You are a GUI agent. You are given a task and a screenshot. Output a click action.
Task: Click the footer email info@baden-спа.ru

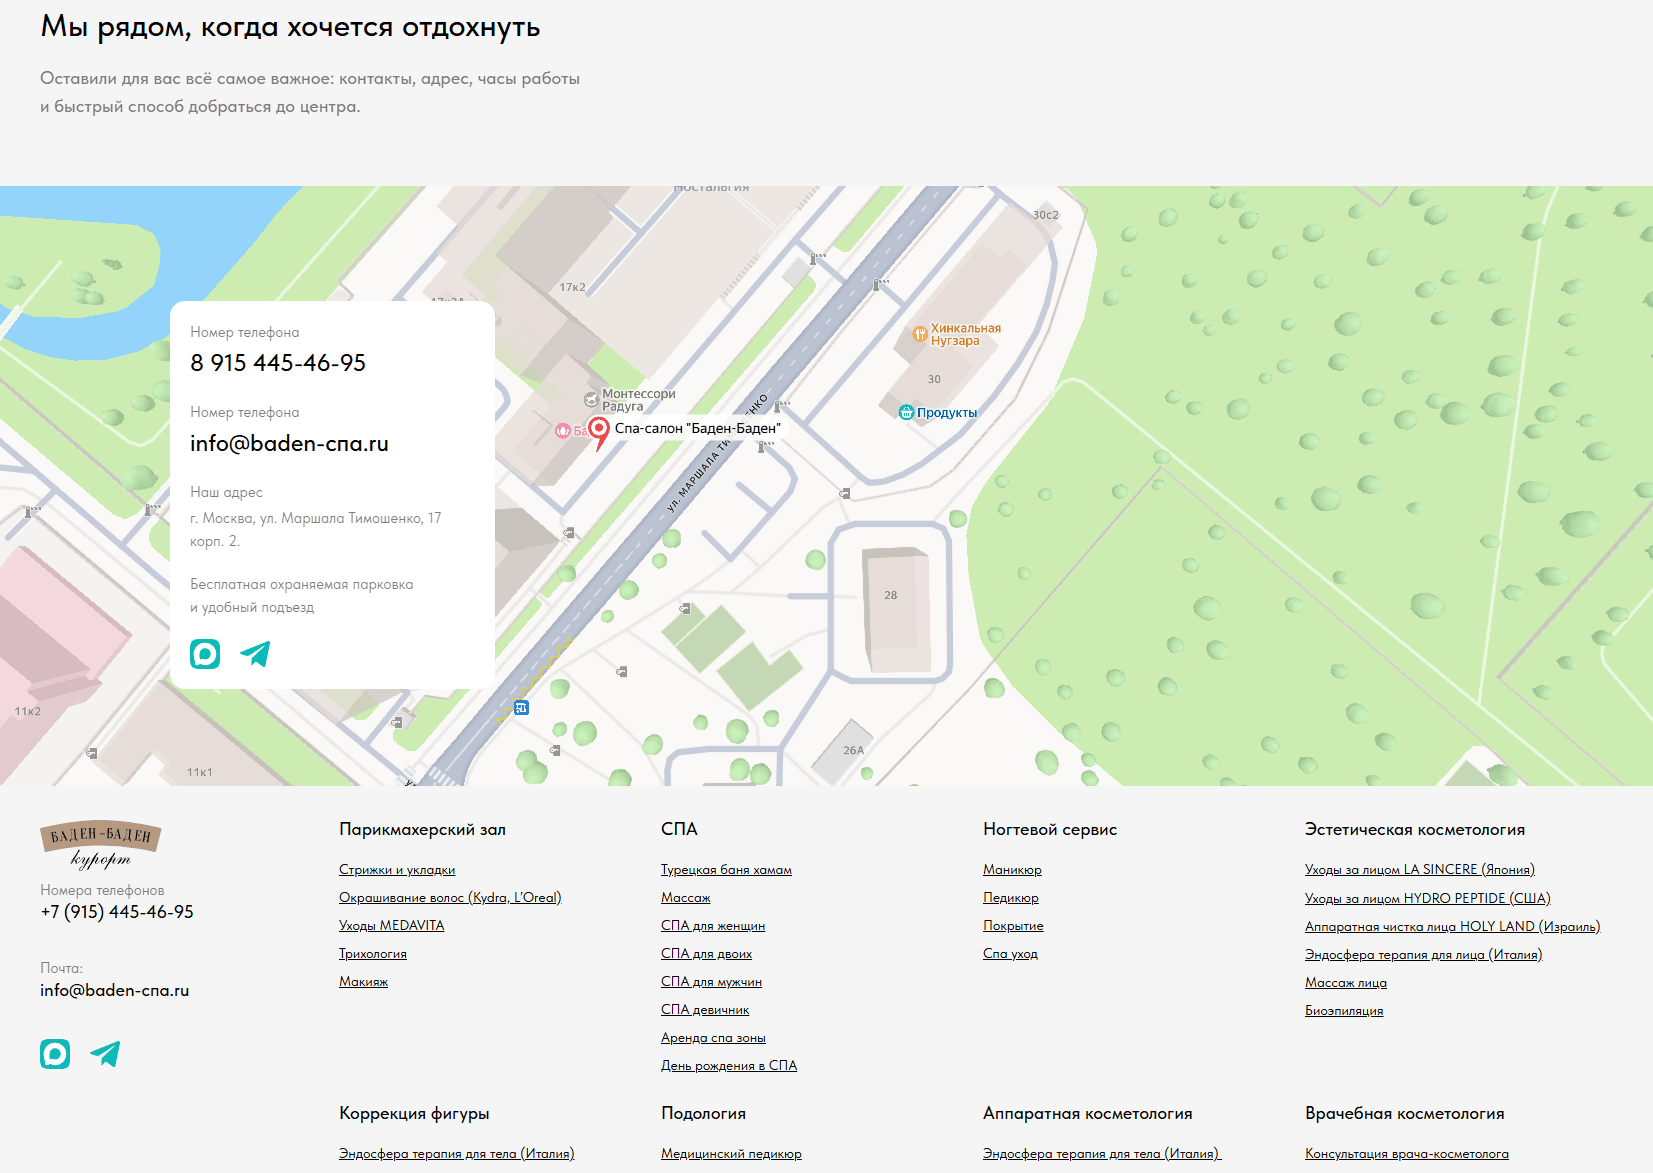point(114,990)
